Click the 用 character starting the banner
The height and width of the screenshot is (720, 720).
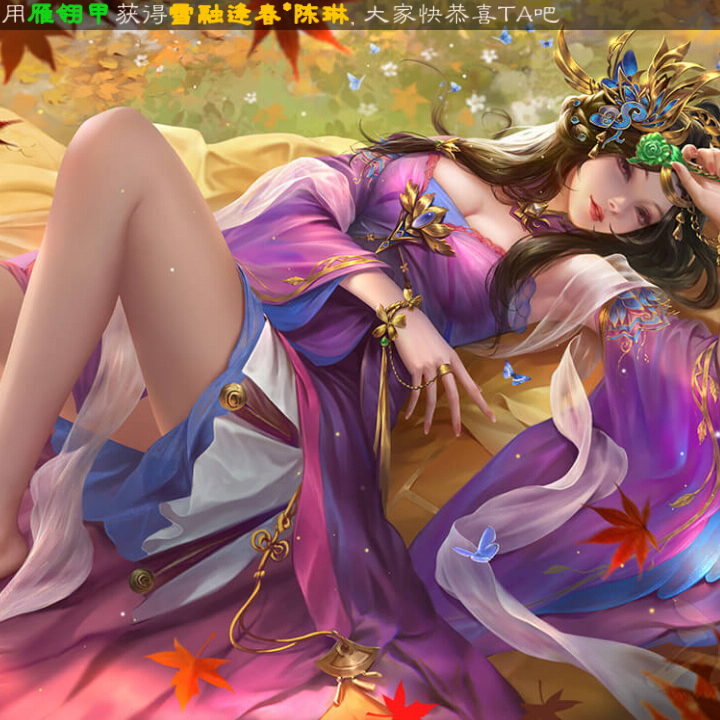12,14
